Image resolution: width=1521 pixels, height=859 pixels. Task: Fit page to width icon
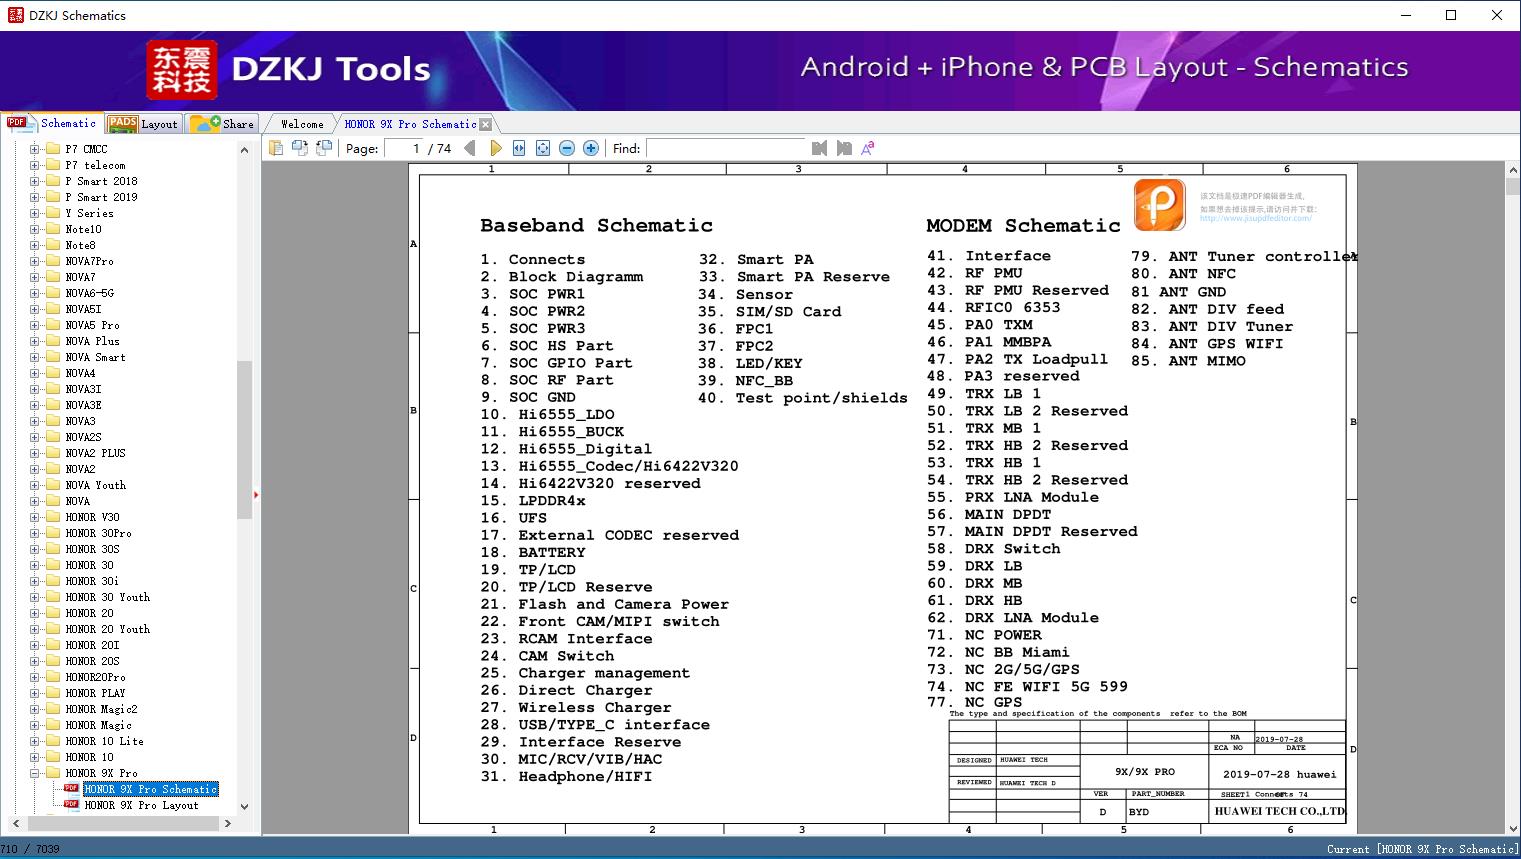[x=519, y=148]
